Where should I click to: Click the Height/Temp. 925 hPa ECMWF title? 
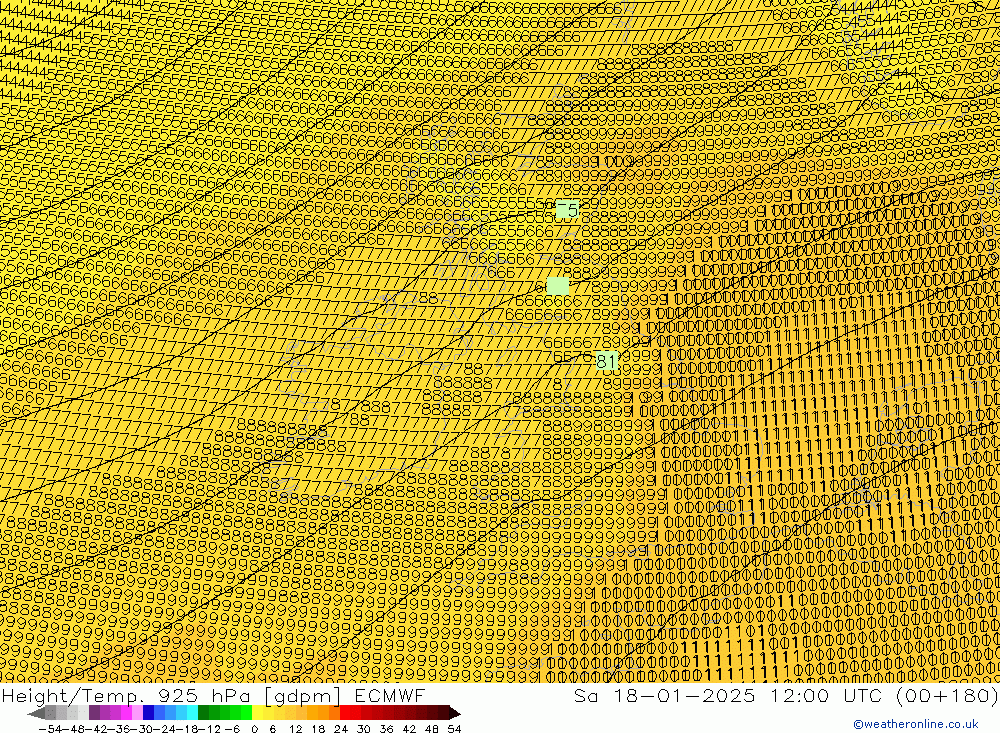213,695
